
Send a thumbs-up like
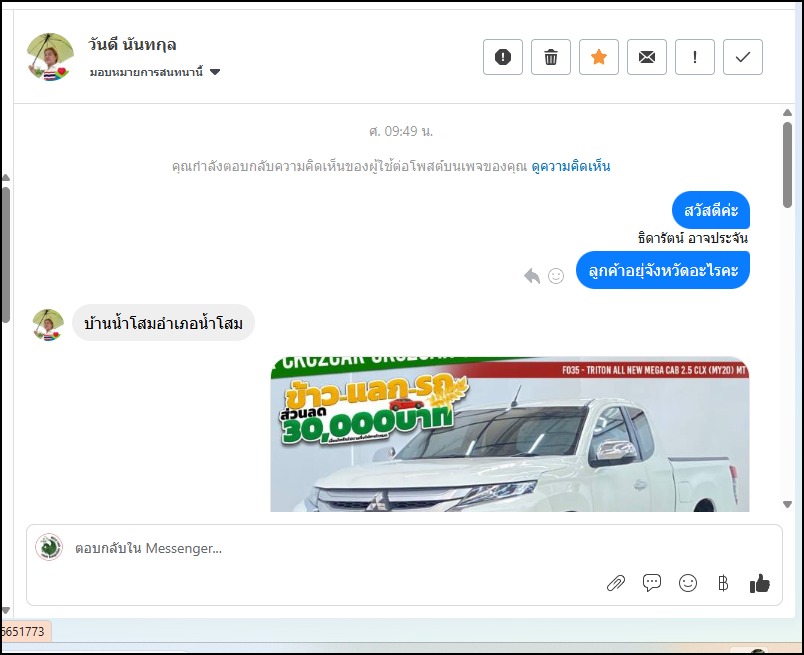point(759,583)
